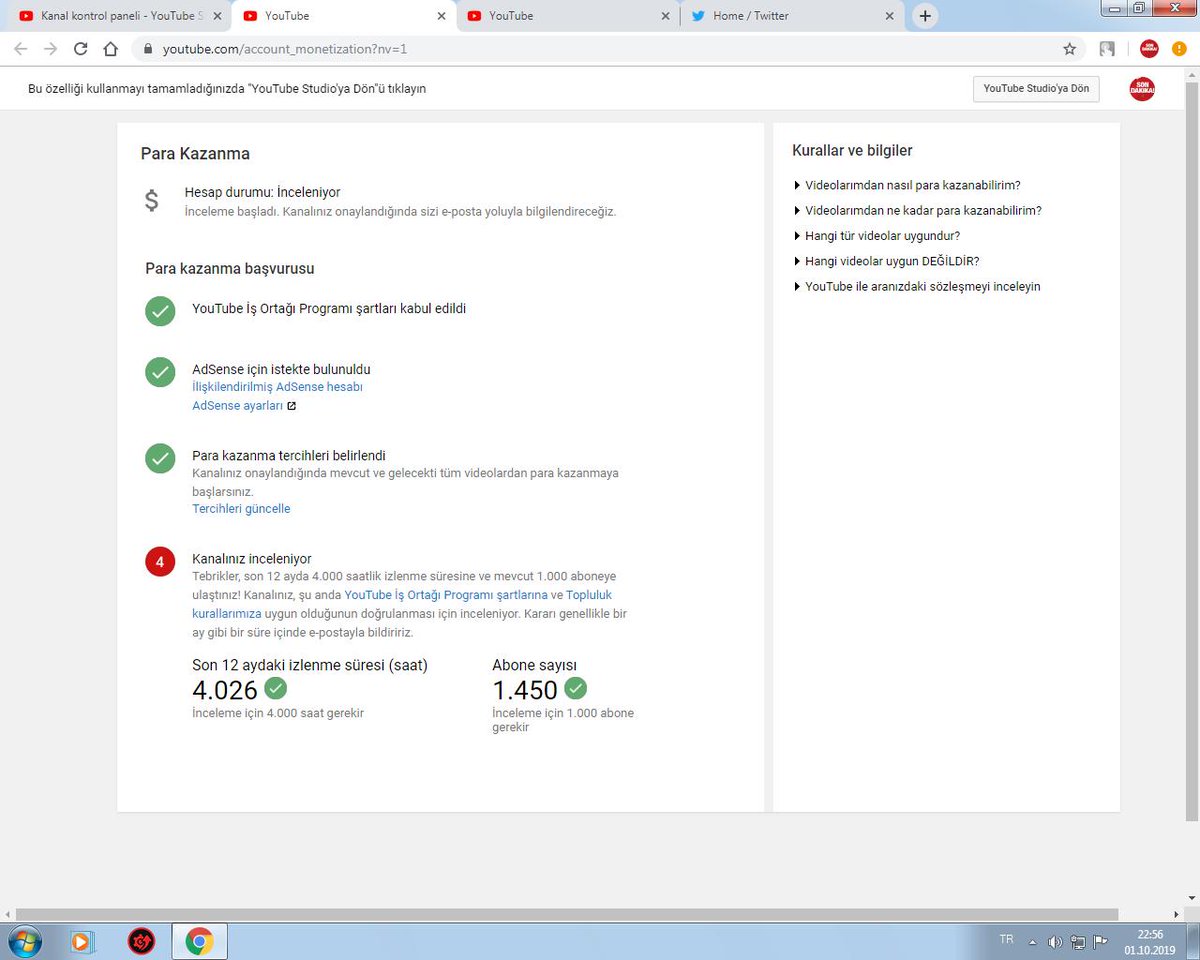Image resolution: width=1200 pixels, height=960 pixels.
Task: Click the external link icon beside AdSense ayarları
Action: [291, 406]
